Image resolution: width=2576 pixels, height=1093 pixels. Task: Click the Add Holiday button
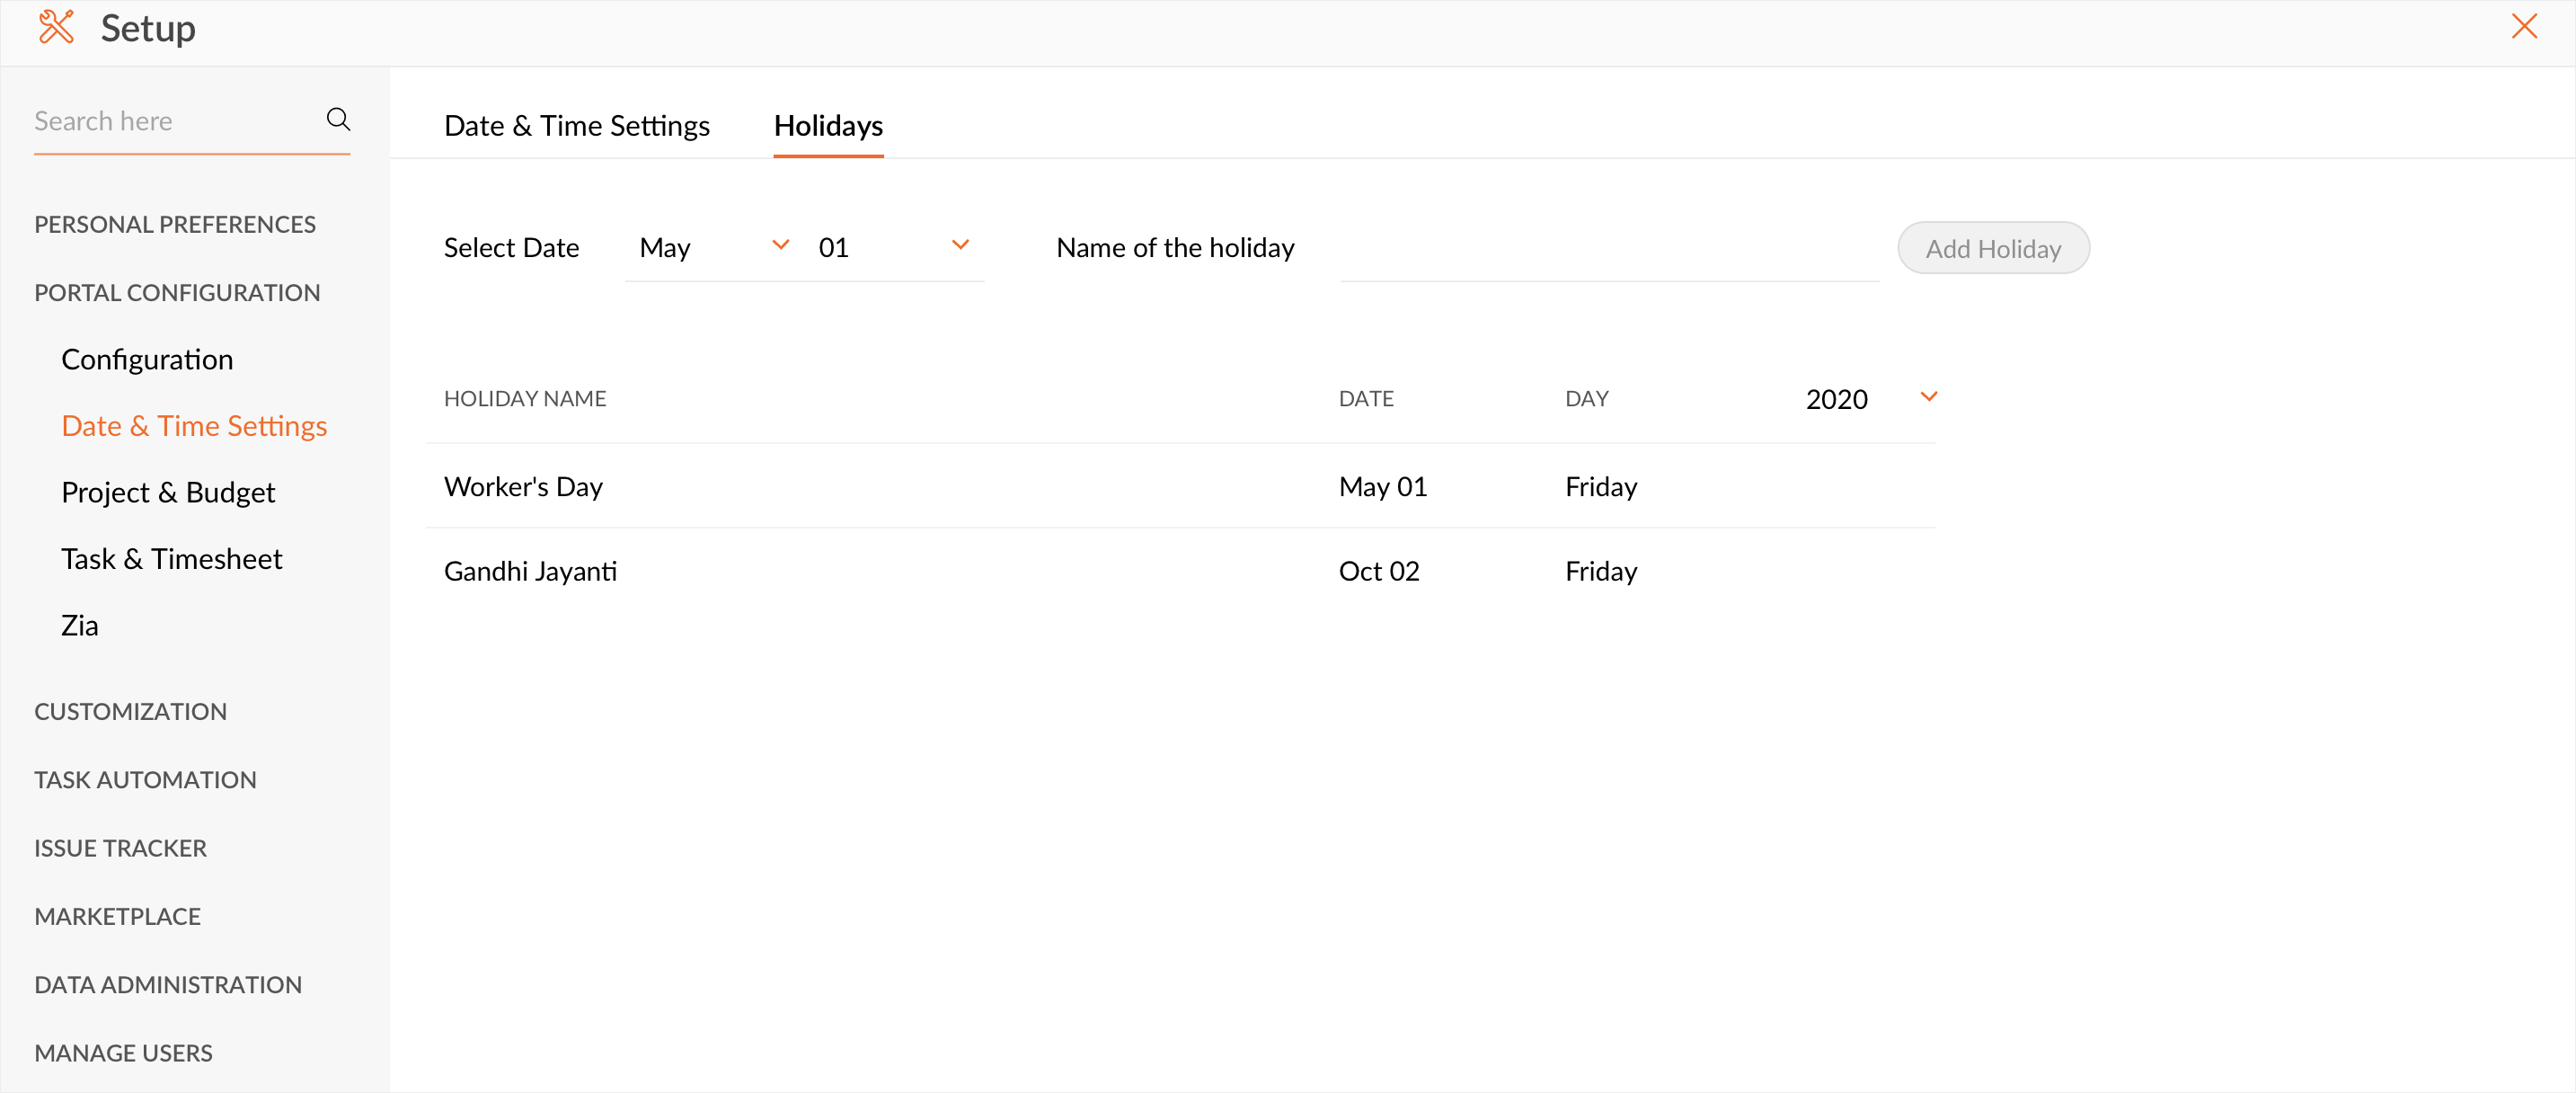(x=1992, y=248)
